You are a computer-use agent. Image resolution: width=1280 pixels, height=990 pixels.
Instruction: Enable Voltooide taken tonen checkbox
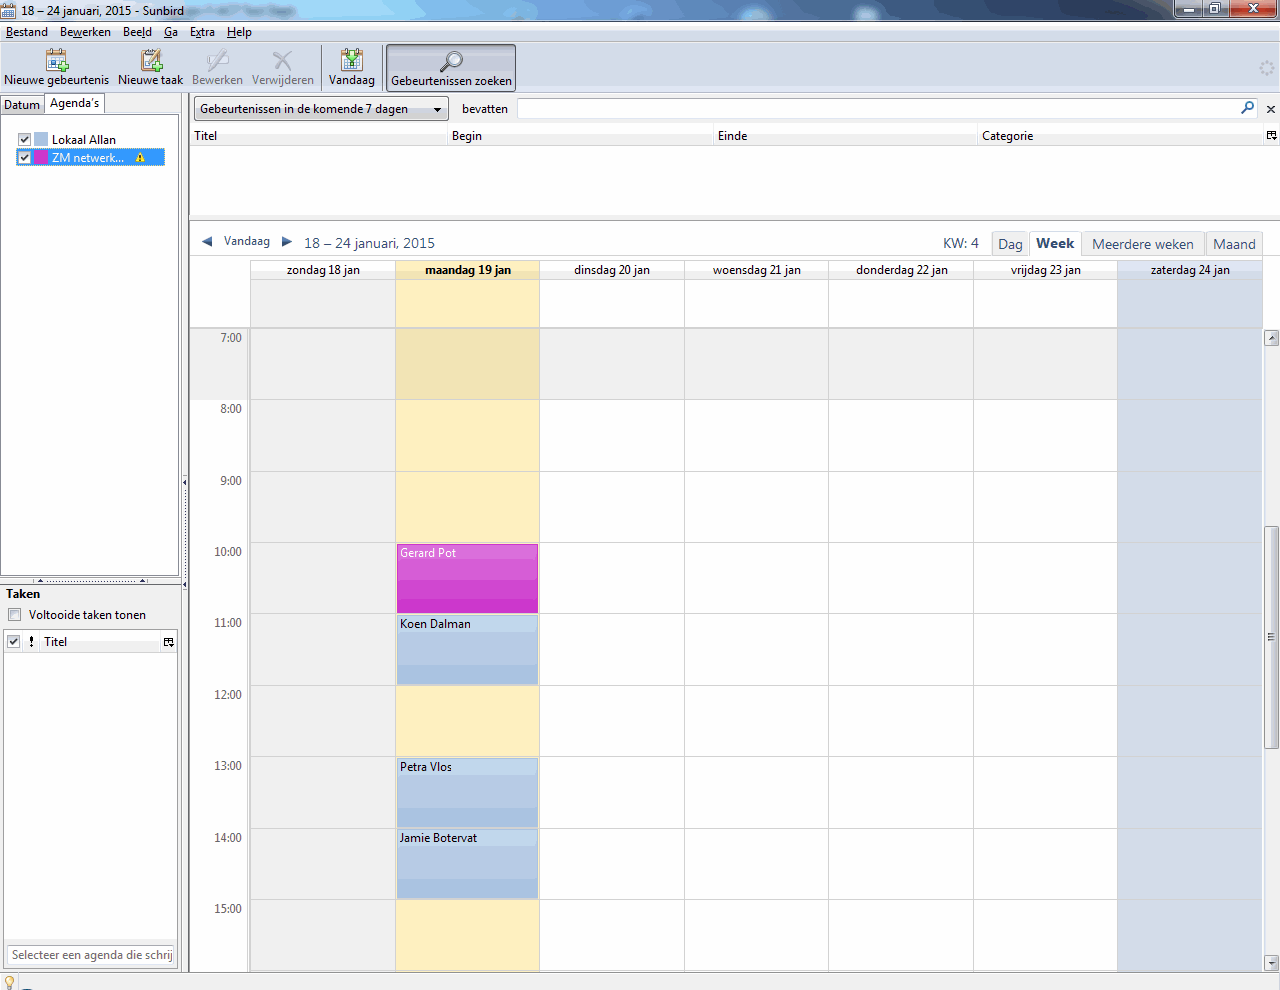click(15, 615)
